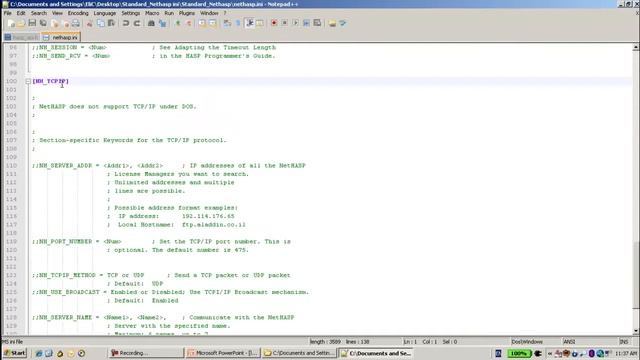
Task: Create a new document with New icon
Action: [x=11, y=23]
